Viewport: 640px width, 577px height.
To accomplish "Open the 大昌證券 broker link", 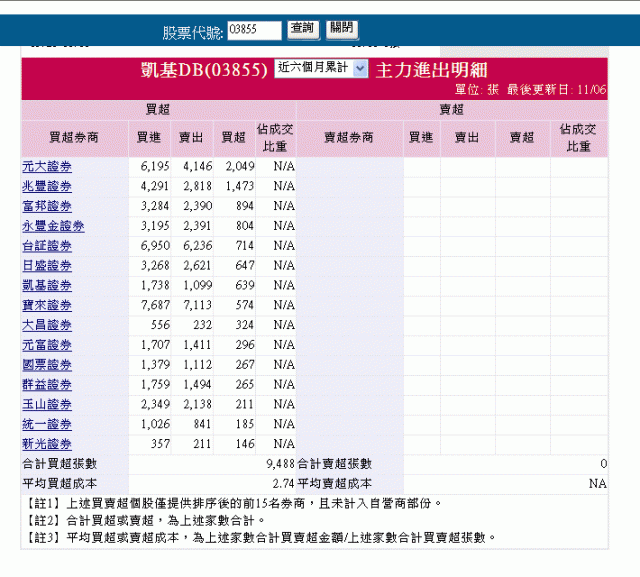I will [x=47, y=325].
